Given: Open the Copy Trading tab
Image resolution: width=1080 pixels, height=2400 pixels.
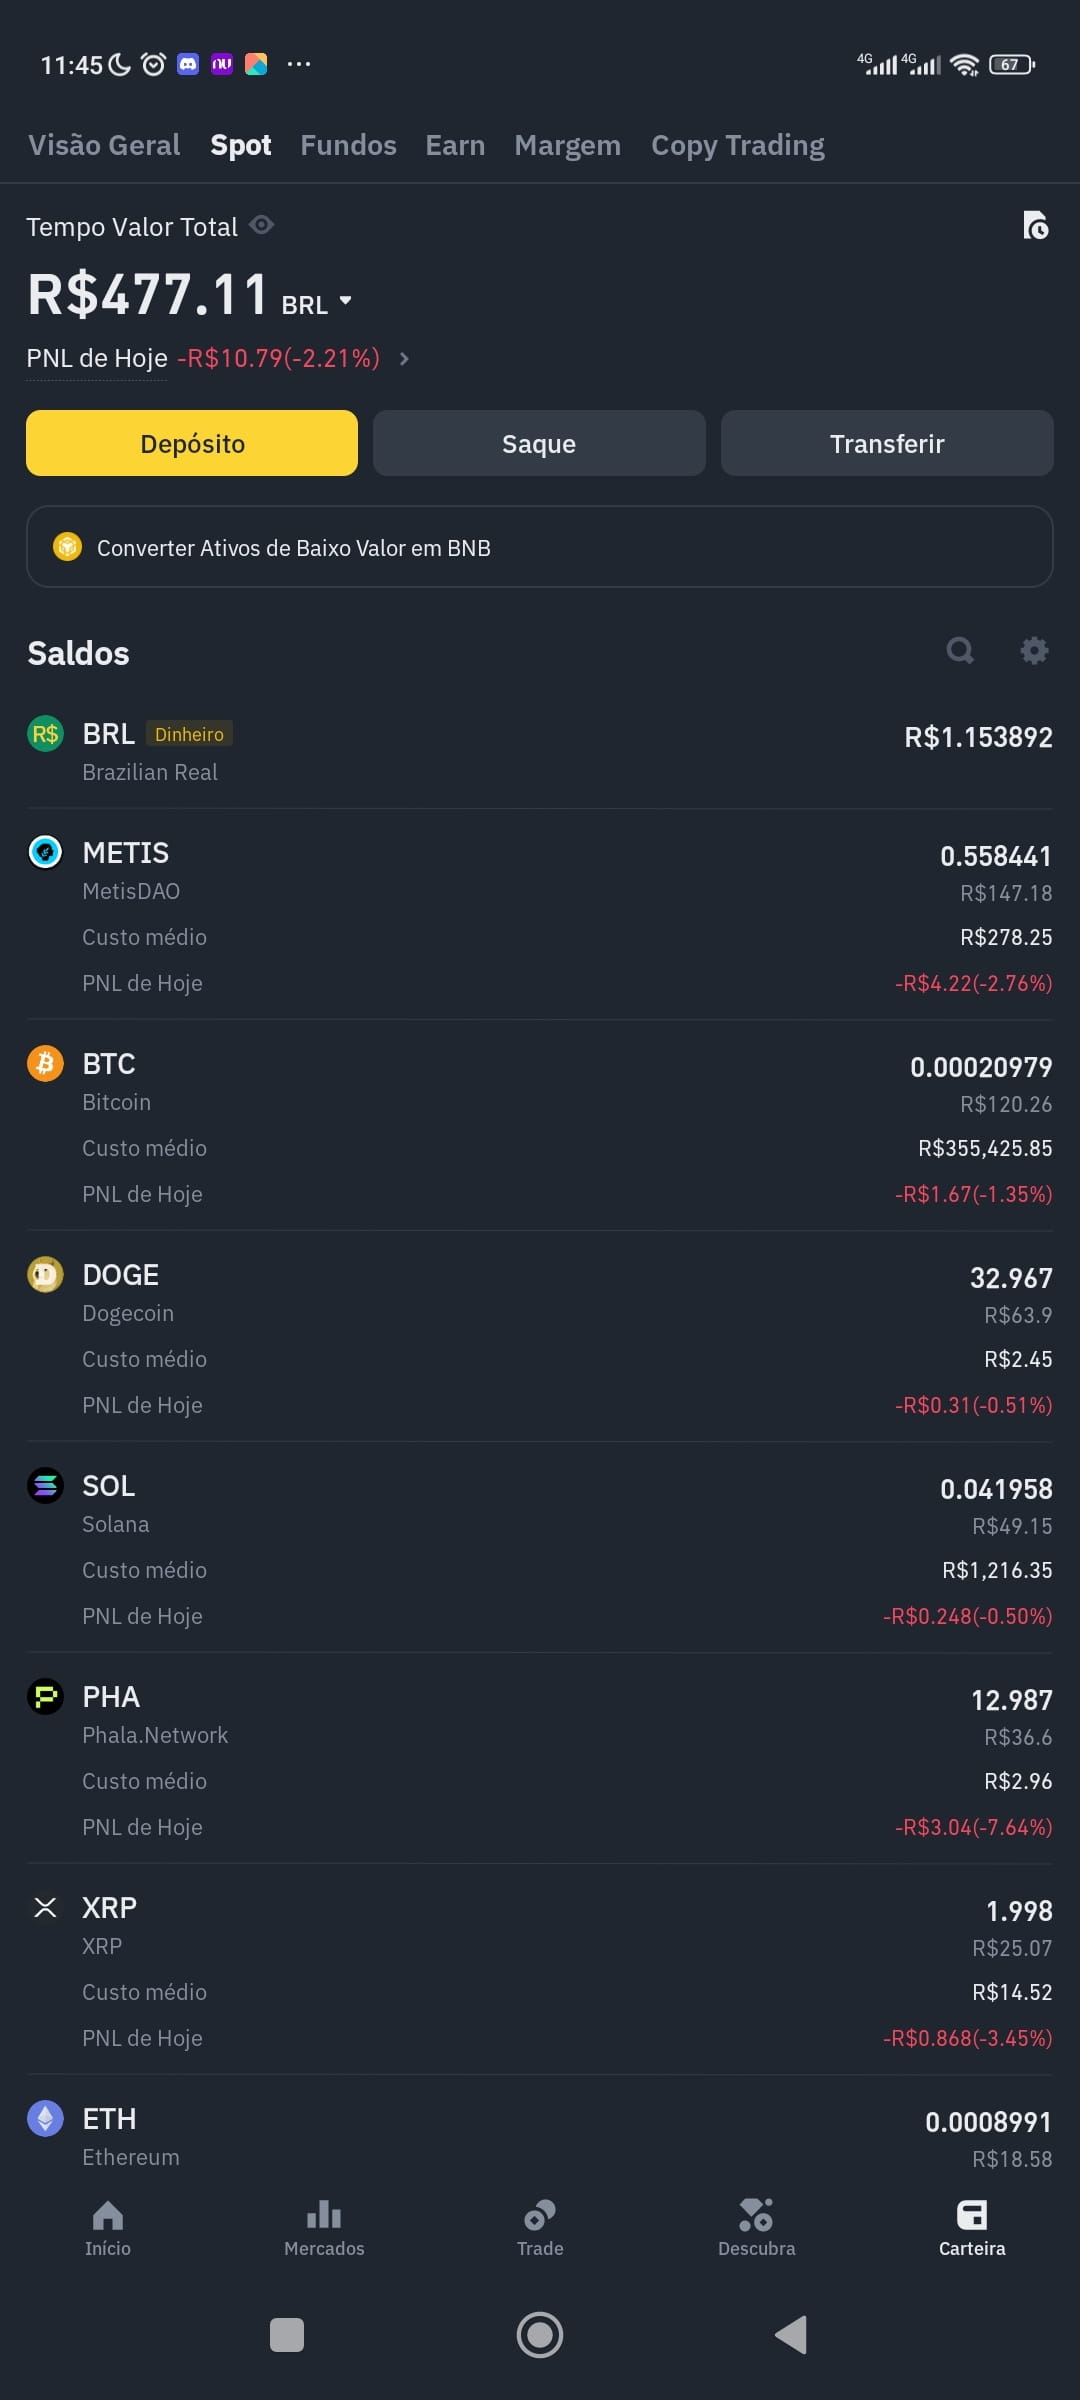Looking at the screenshot, I should click(738, 146).
